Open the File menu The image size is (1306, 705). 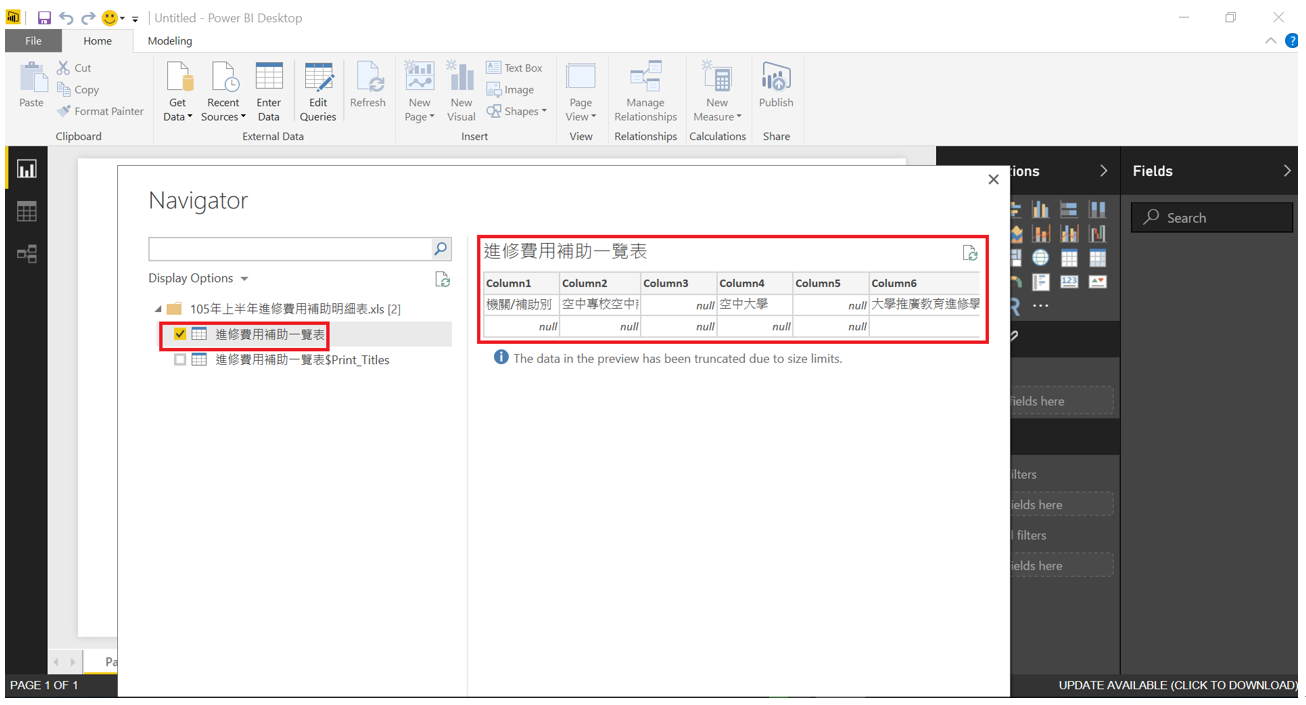(x=33, y=41)
